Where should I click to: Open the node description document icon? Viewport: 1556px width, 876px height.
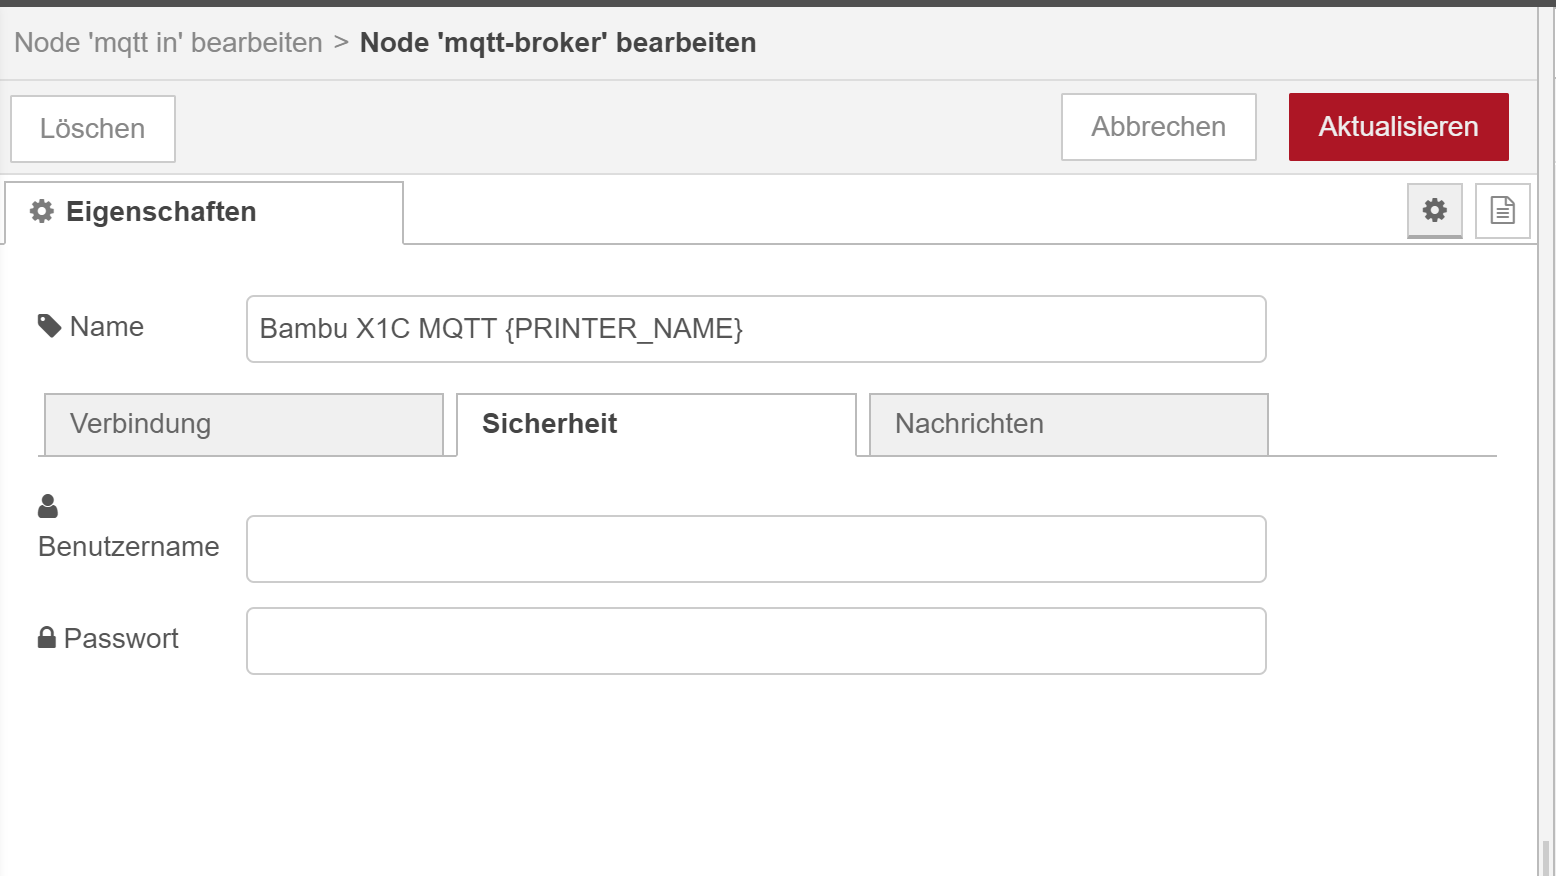pos(1502,210)
